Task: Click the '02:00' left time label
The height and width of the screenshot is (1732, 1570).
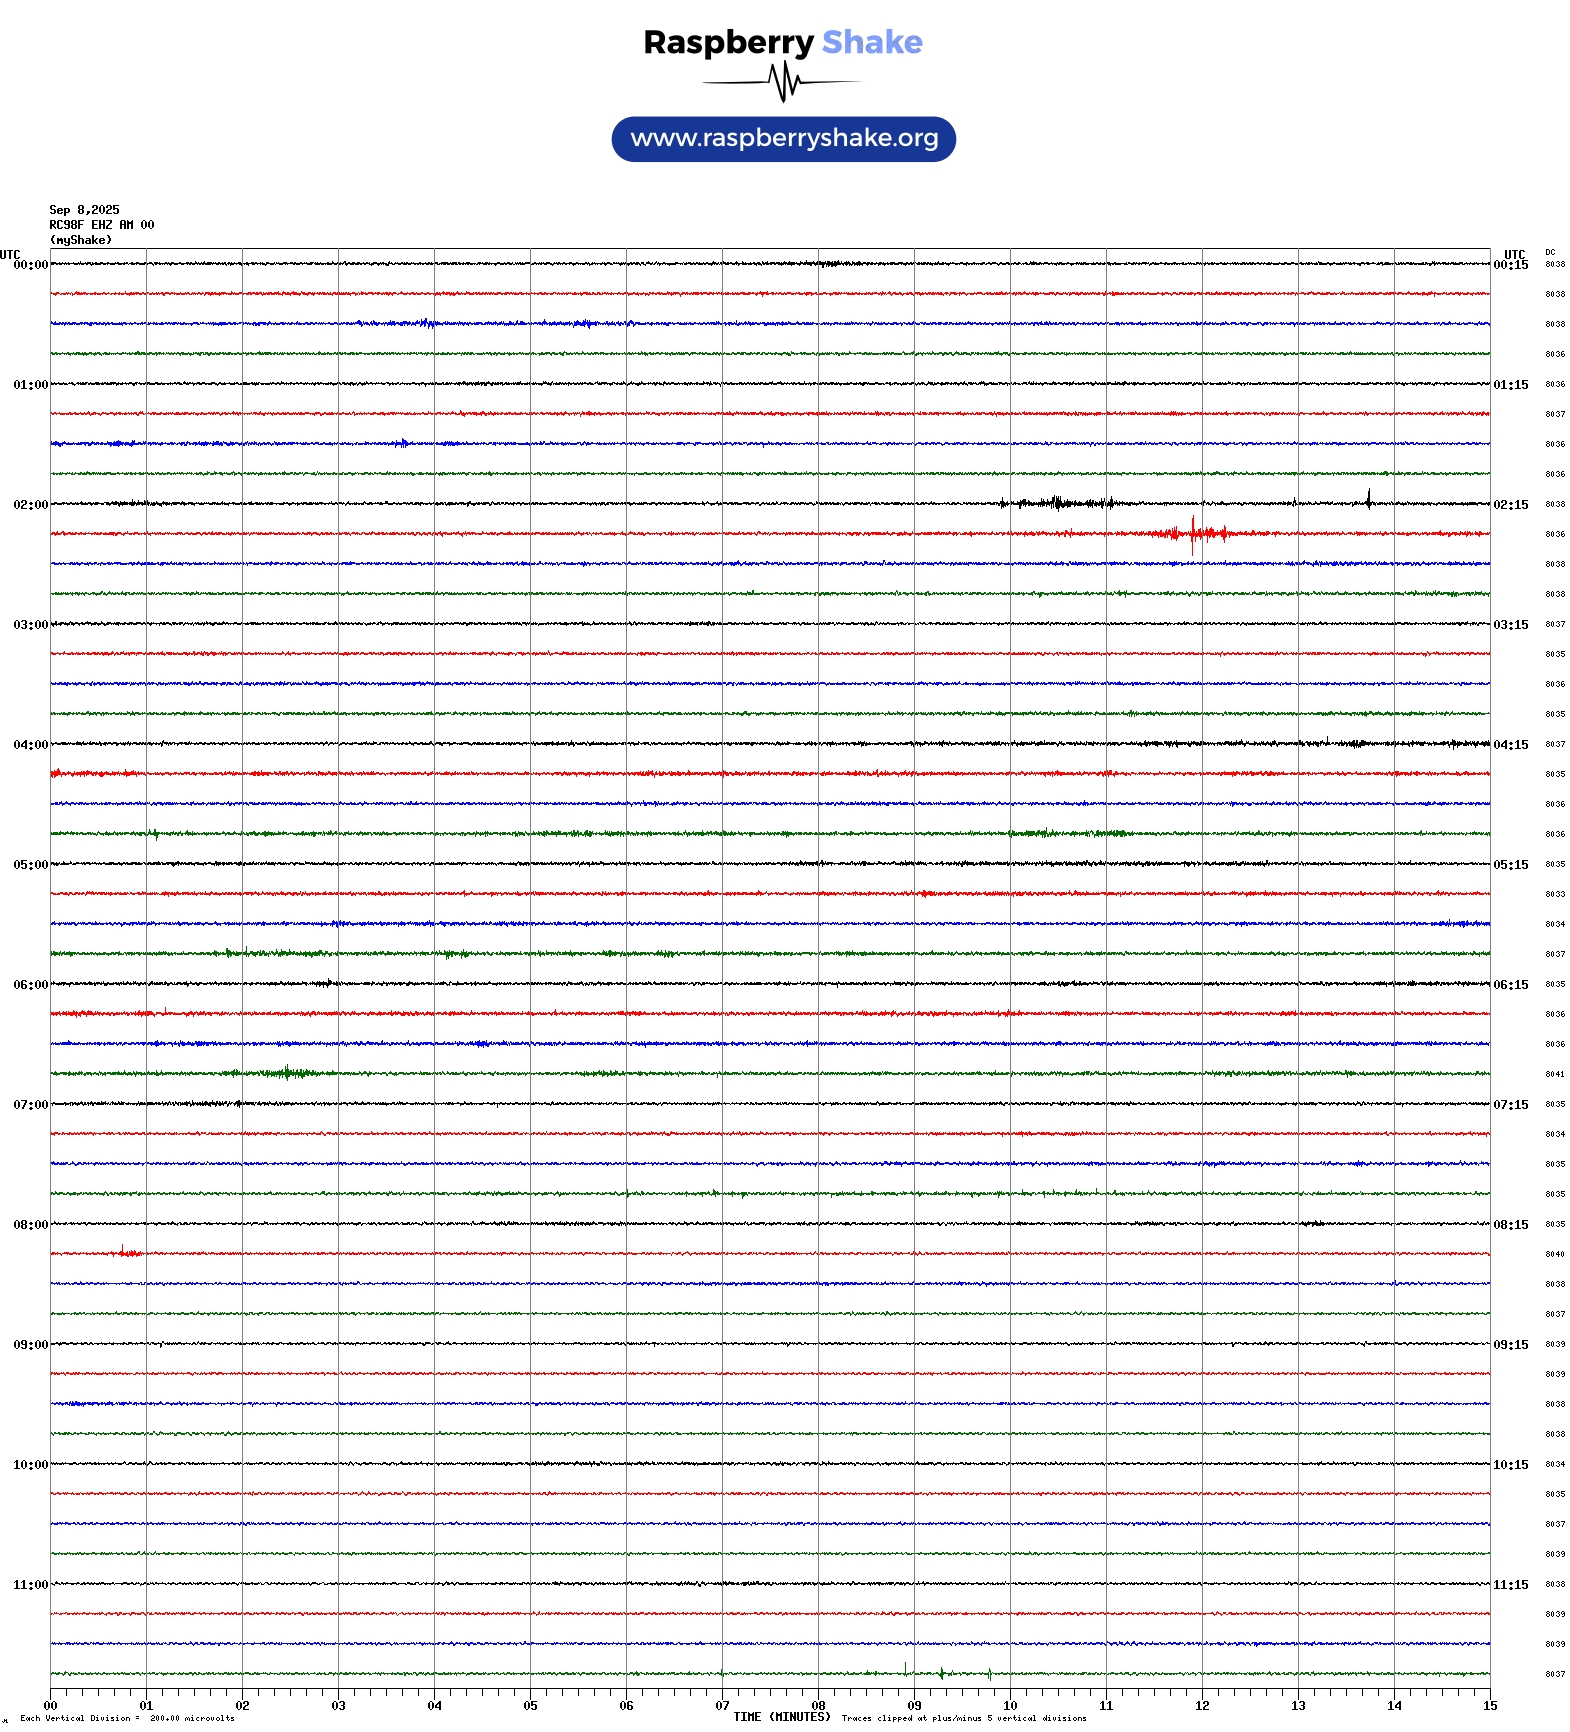Action: tap(31, 505)
